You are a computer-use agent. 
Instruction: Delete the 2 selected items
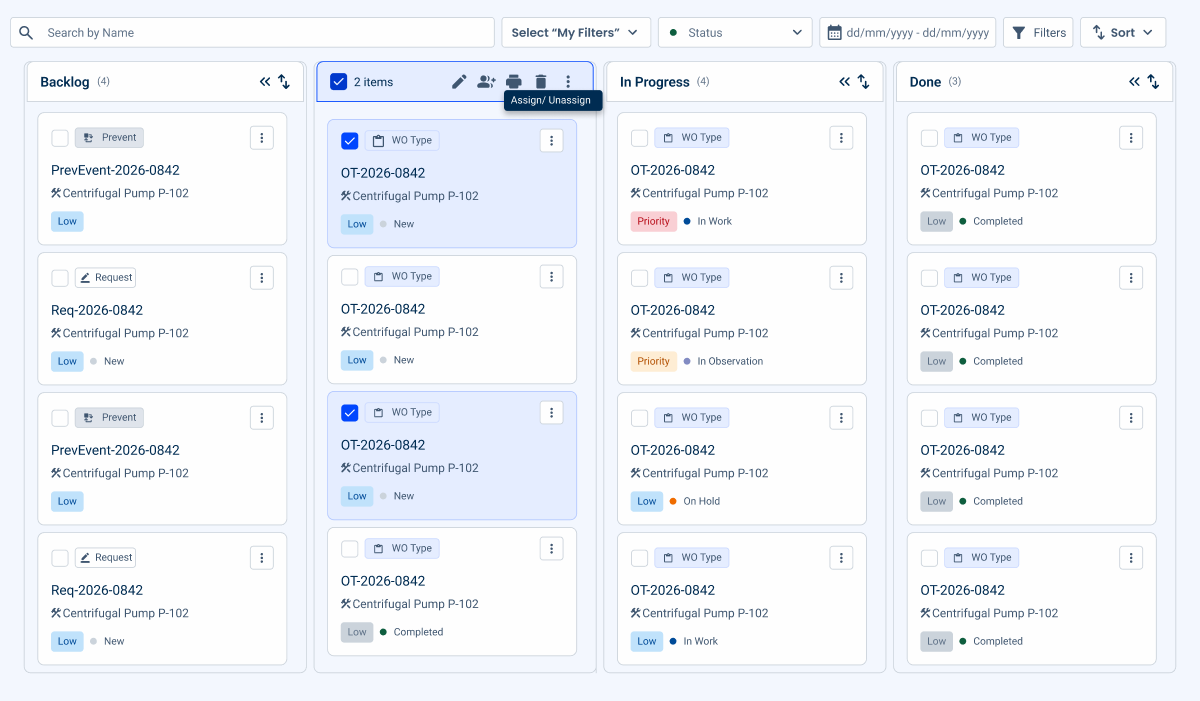(x=541, y=82)
